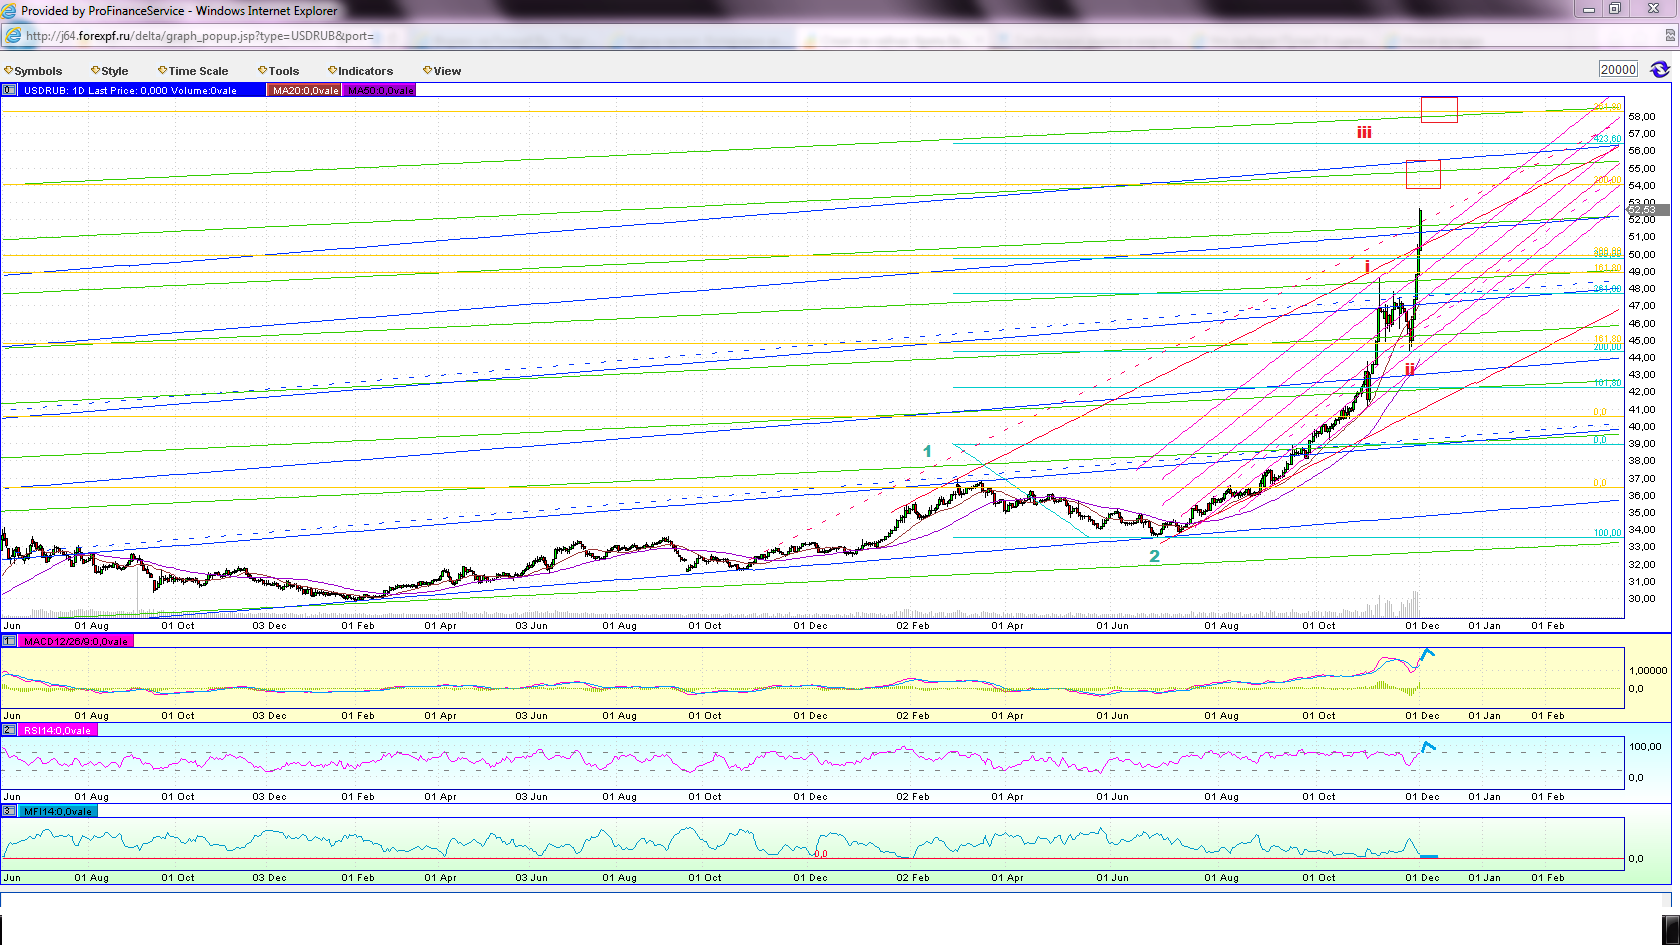Open the View menu
Screen dimensions: 1680x945
pyautogui.click(x=442, y=71)
